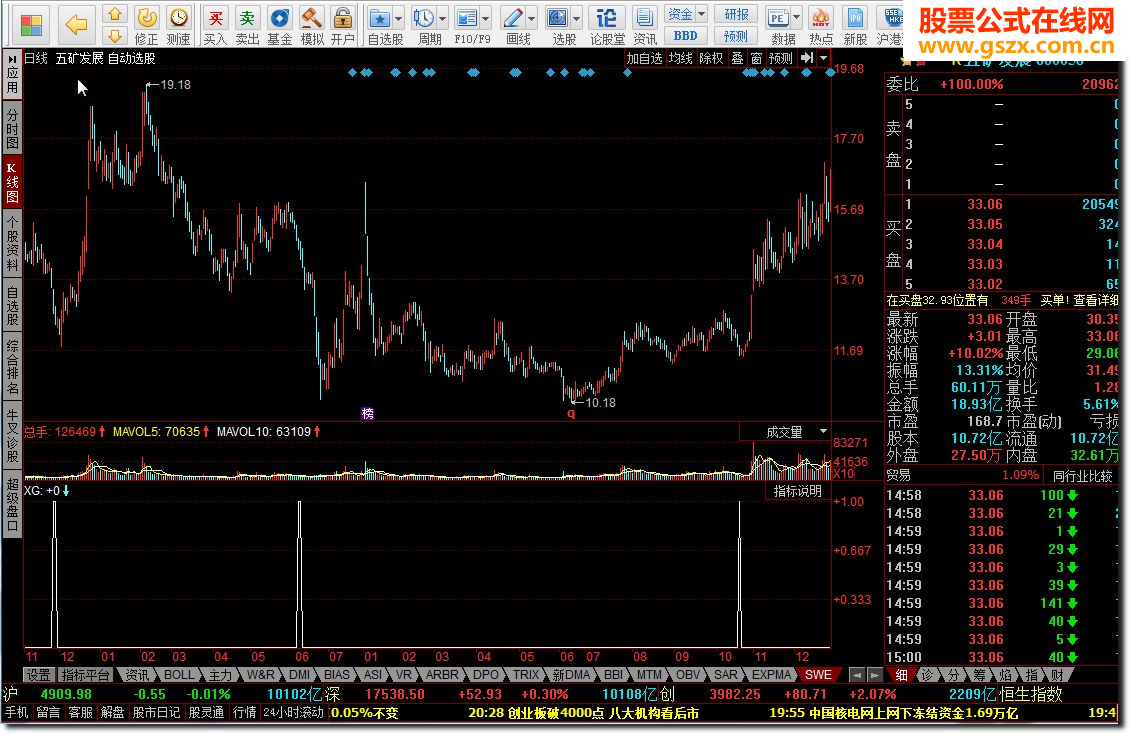Collapse the left sidebar with the top arrow
The height and width of the screenshot is (734, 1131).
12,59
